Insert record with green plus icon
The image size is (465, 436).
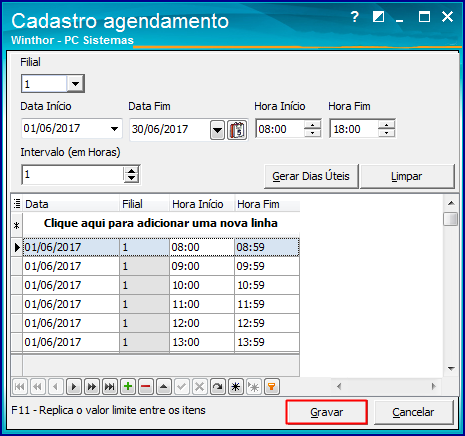(x=128, y=387)
